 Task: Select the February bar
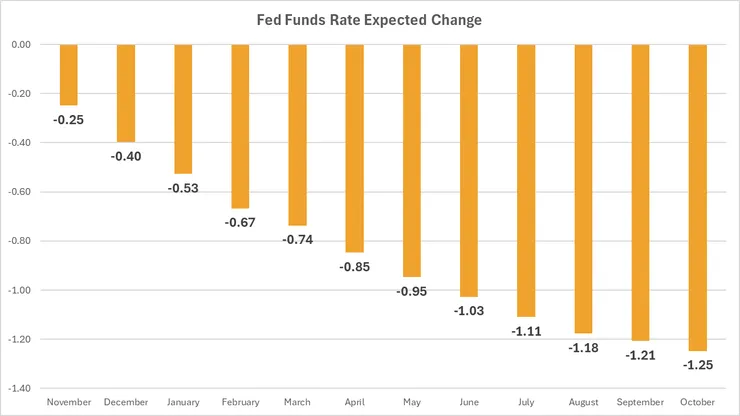240,126
